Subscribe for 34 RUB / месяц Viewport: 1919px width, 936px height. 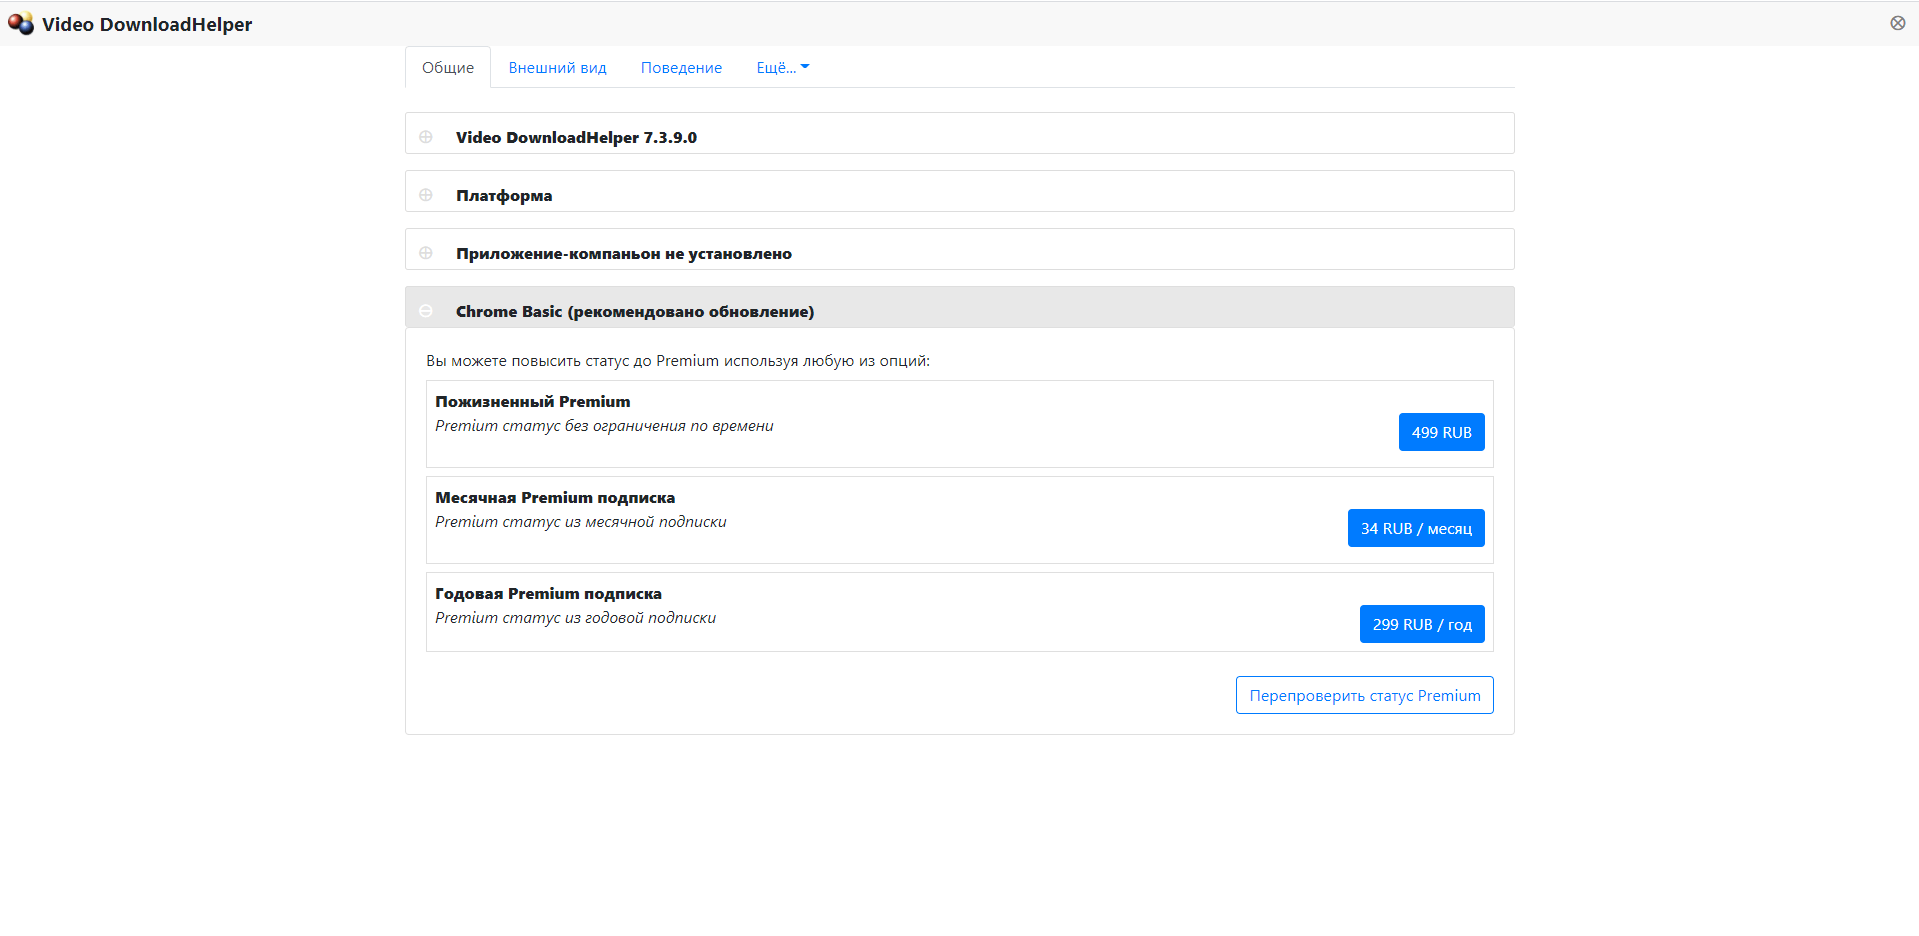coord(1416,528)
